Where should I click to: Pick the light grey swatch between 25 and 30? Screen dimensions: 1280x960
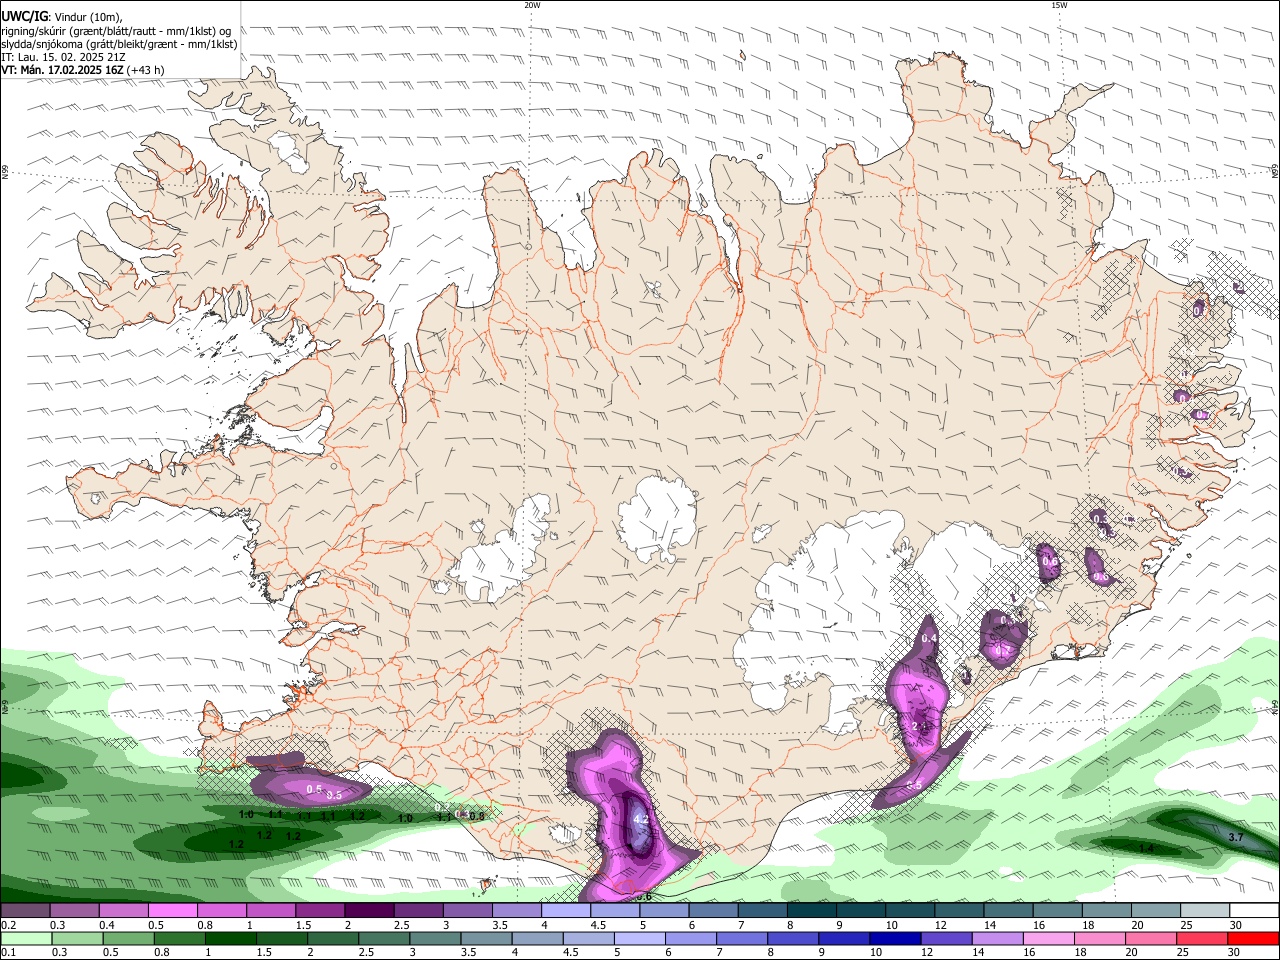coord(1205,910)
